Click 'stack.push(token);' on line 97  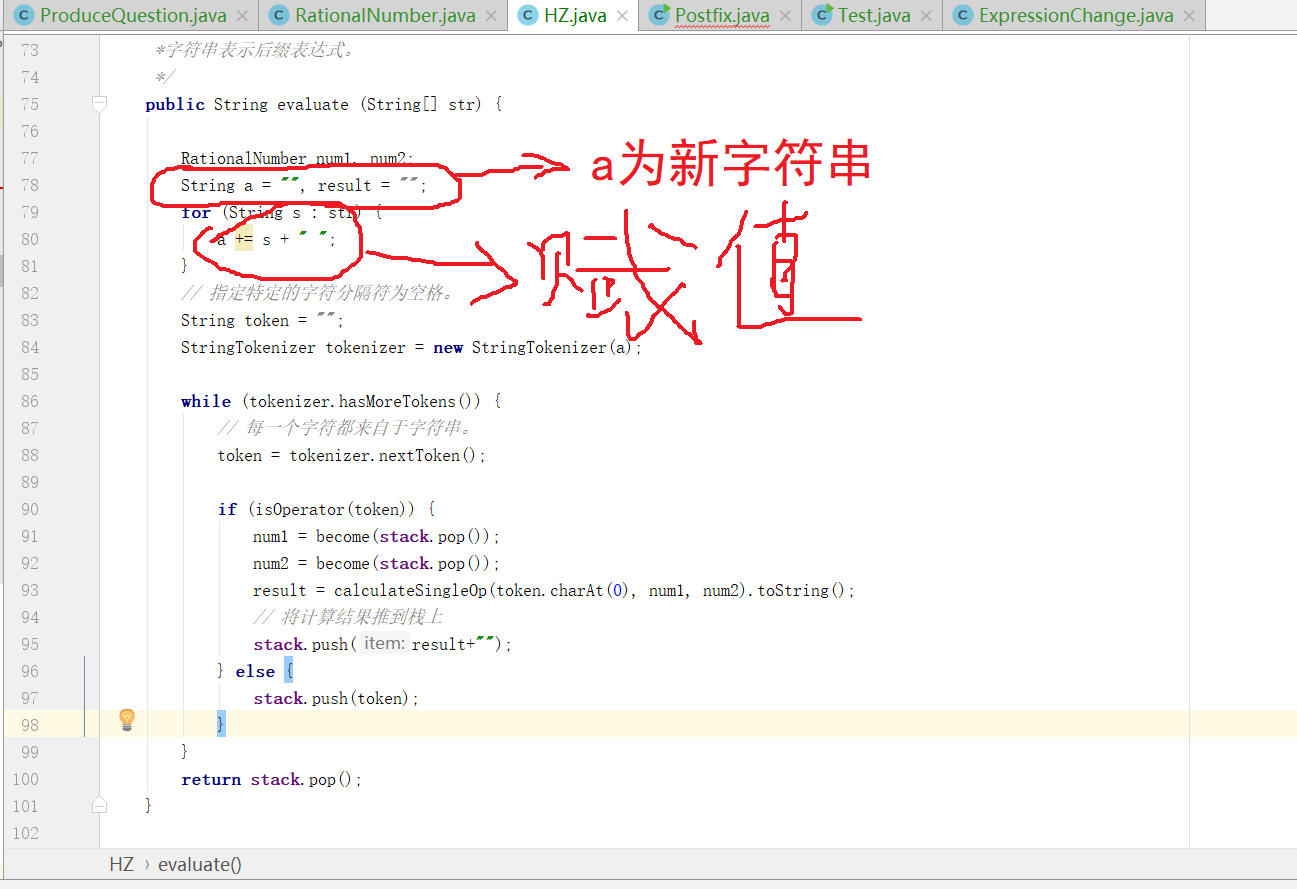tap(337, 698)
